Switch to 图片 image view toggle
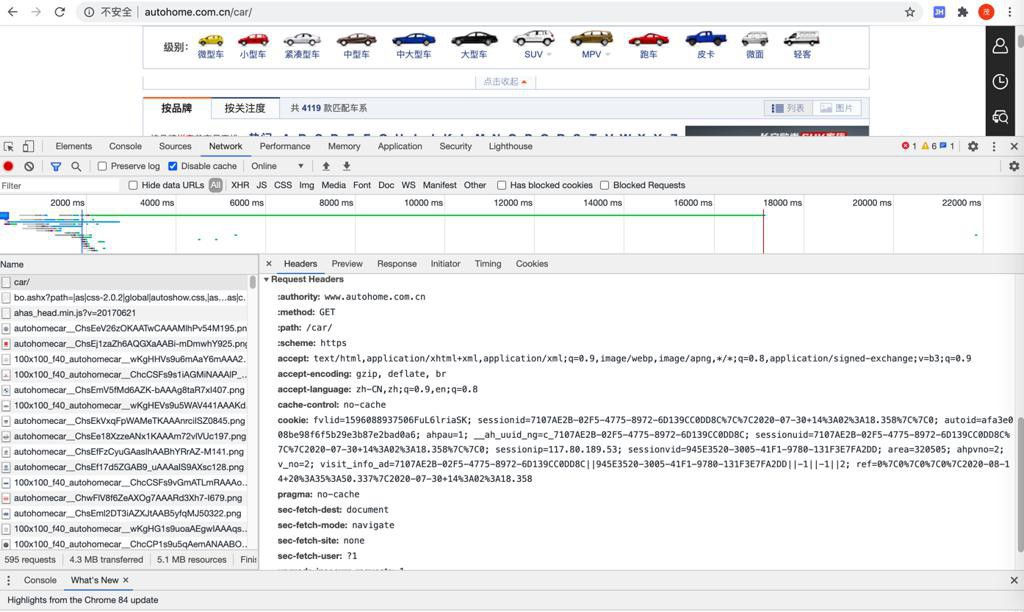This screenshot has width=1024, height=612. click(x=837, y=108)
